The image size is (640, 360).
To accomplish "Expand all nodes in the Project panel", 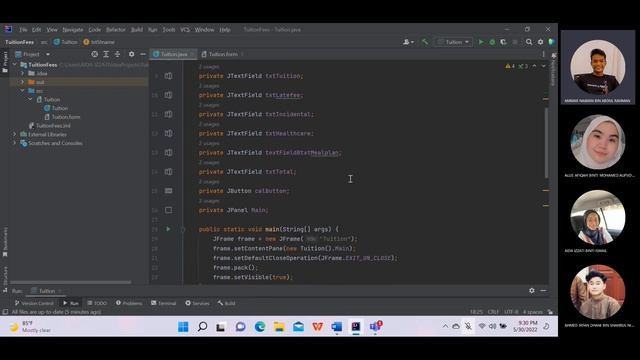I will point(106,54).
